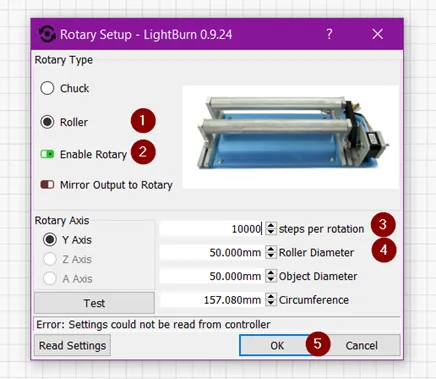Decrease Roller Diameter with down arrow

coord(271,256)
